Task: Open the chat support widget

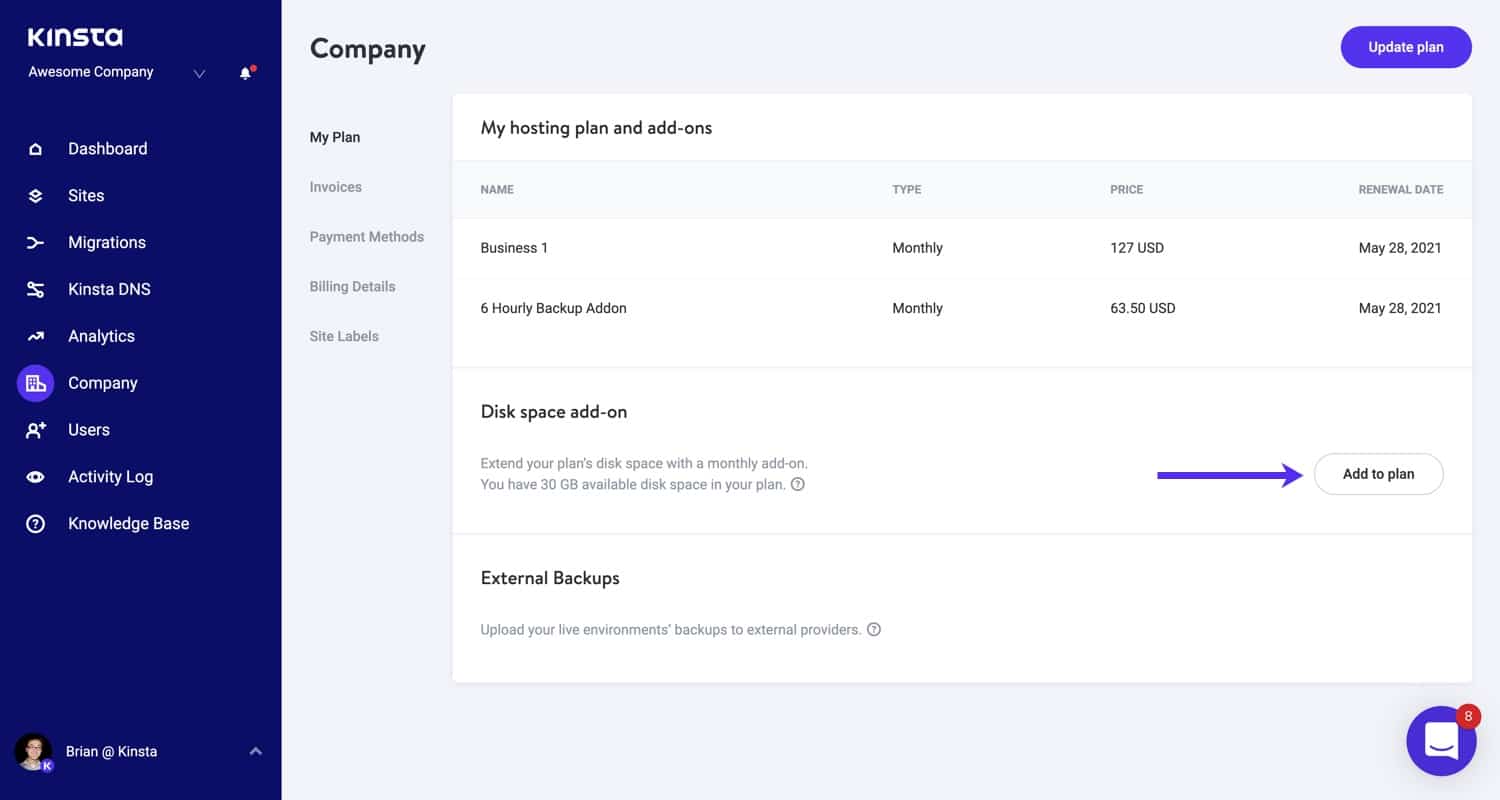Action: pyautogui.click(x=1442, y=741)
